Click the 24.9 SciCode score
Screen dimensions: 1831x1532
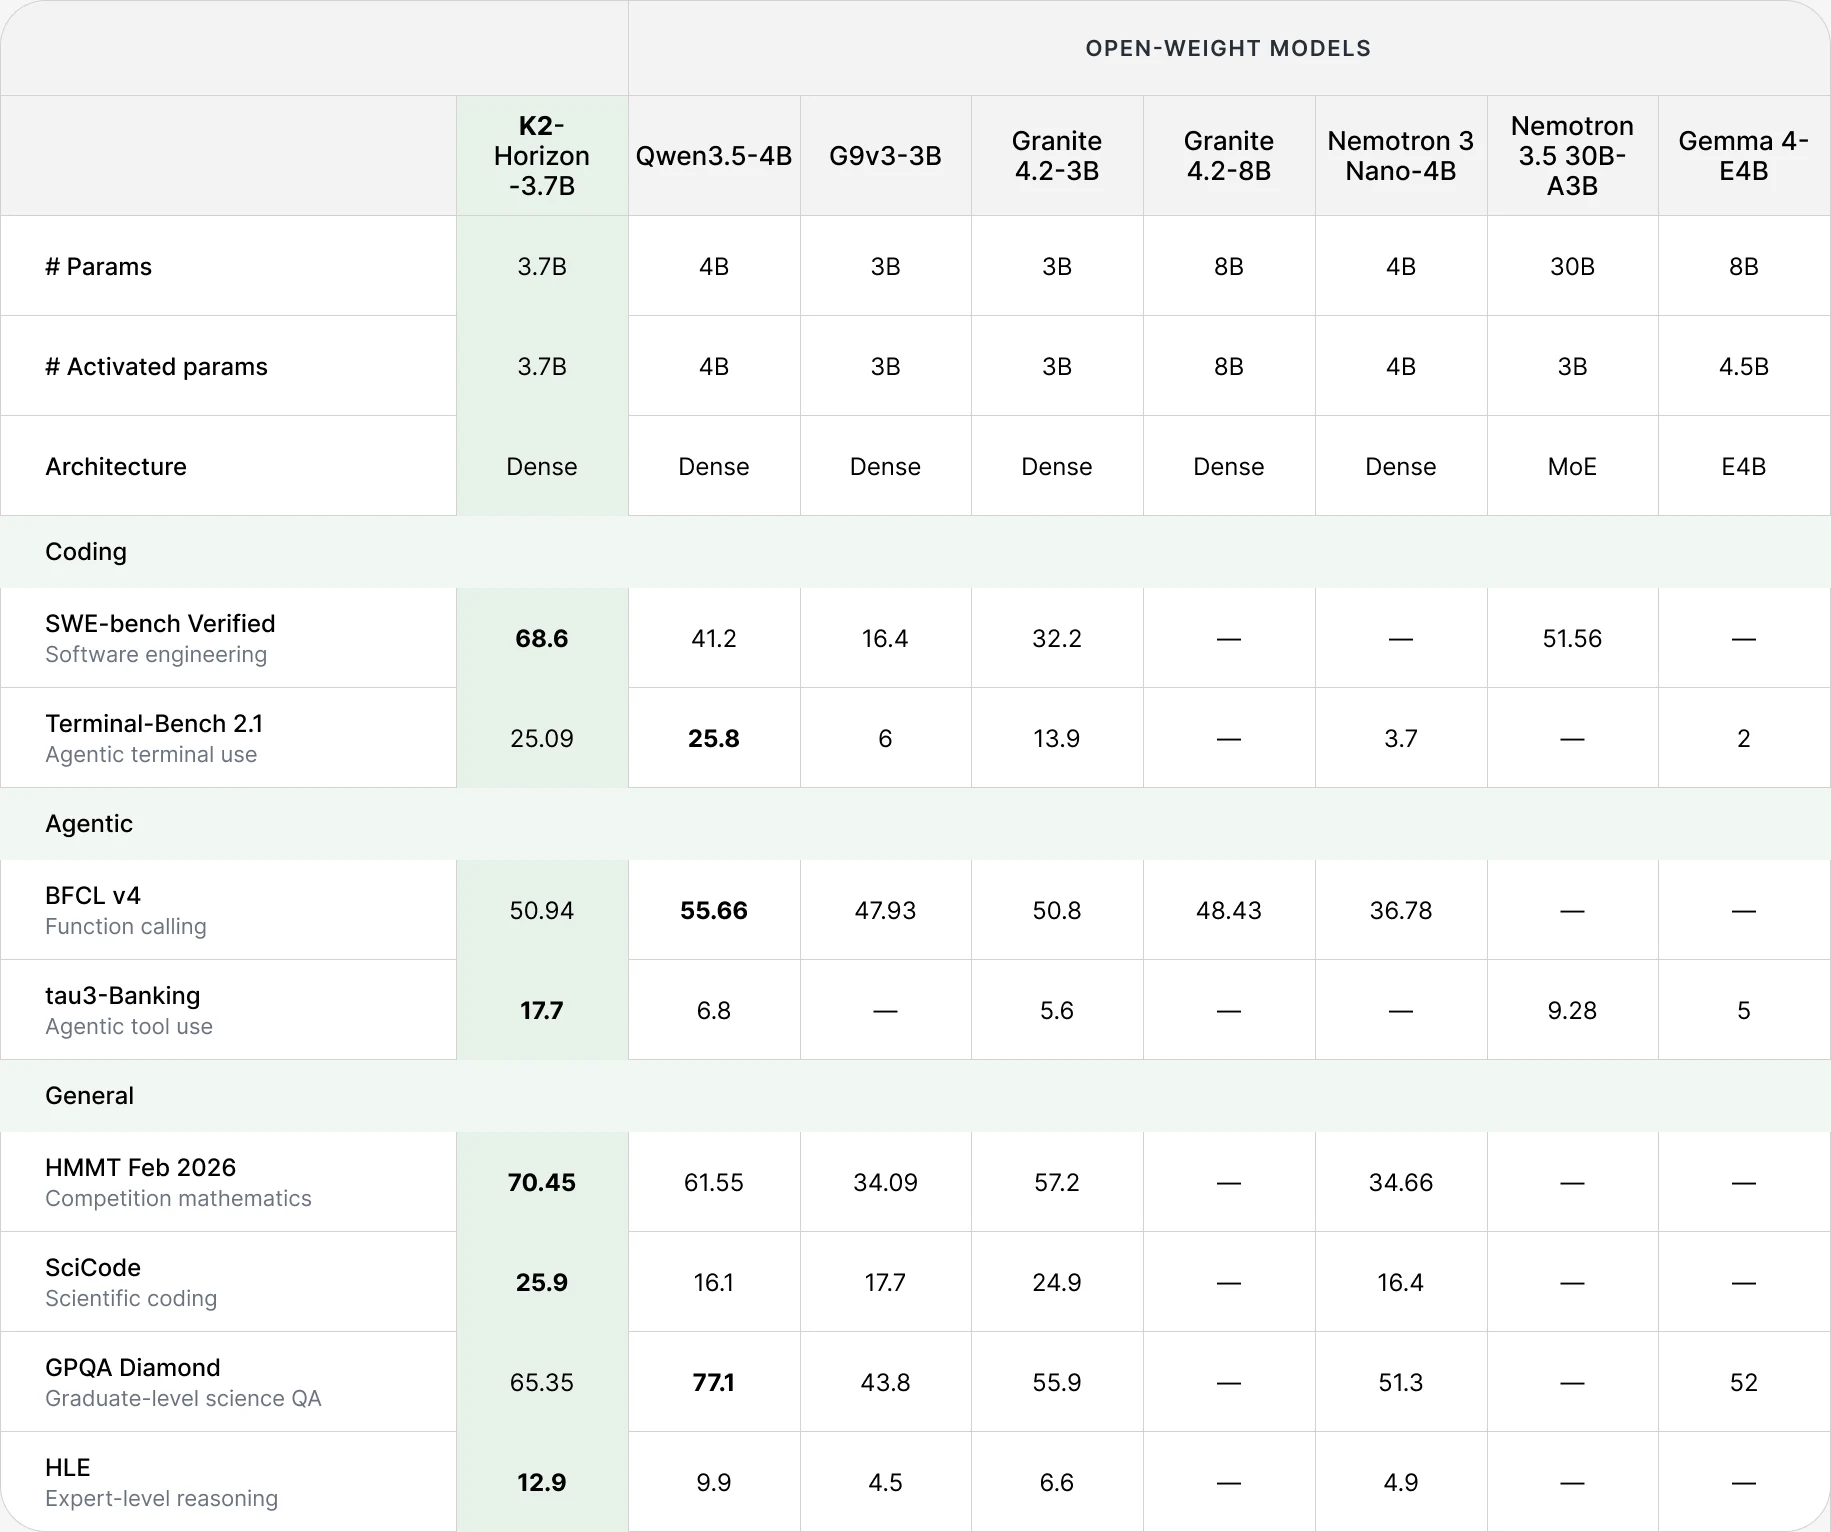pos(1057,1283)
